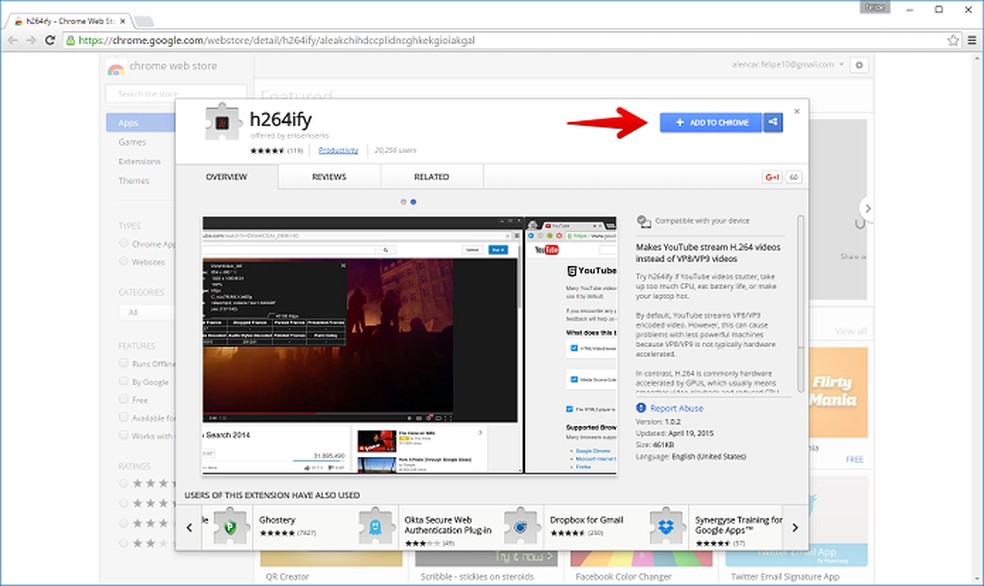Click the chrome web store logo
This screenshot has height=586, width=984.
tap(162, 67)
